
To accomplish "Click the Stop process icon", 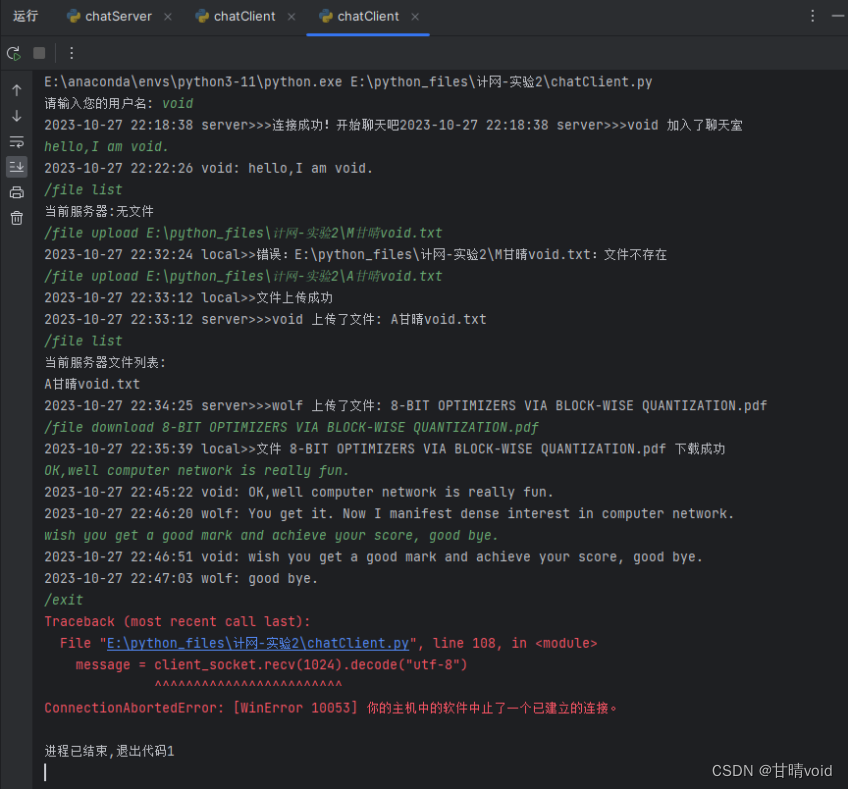I will tap(38, 55).
